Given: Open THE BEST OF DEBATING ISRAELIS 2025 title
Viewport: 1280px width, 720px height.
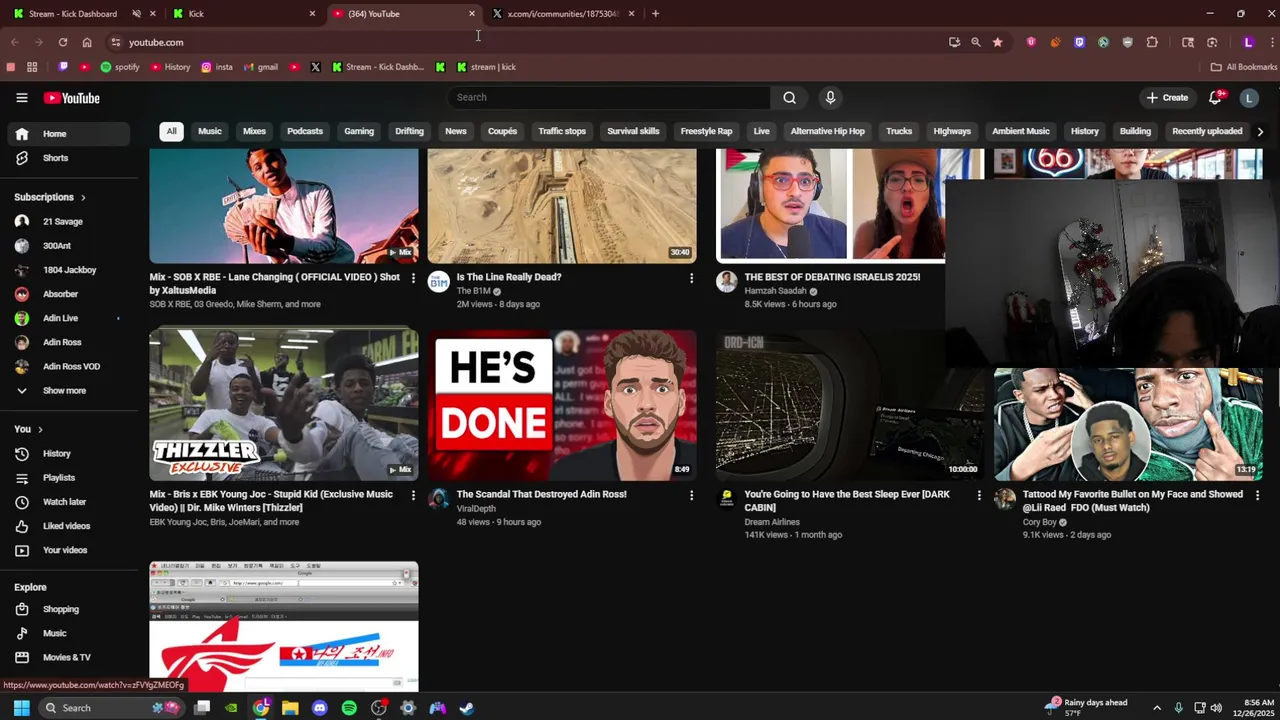Looking at the screenshot, I should tap(832, 277).
